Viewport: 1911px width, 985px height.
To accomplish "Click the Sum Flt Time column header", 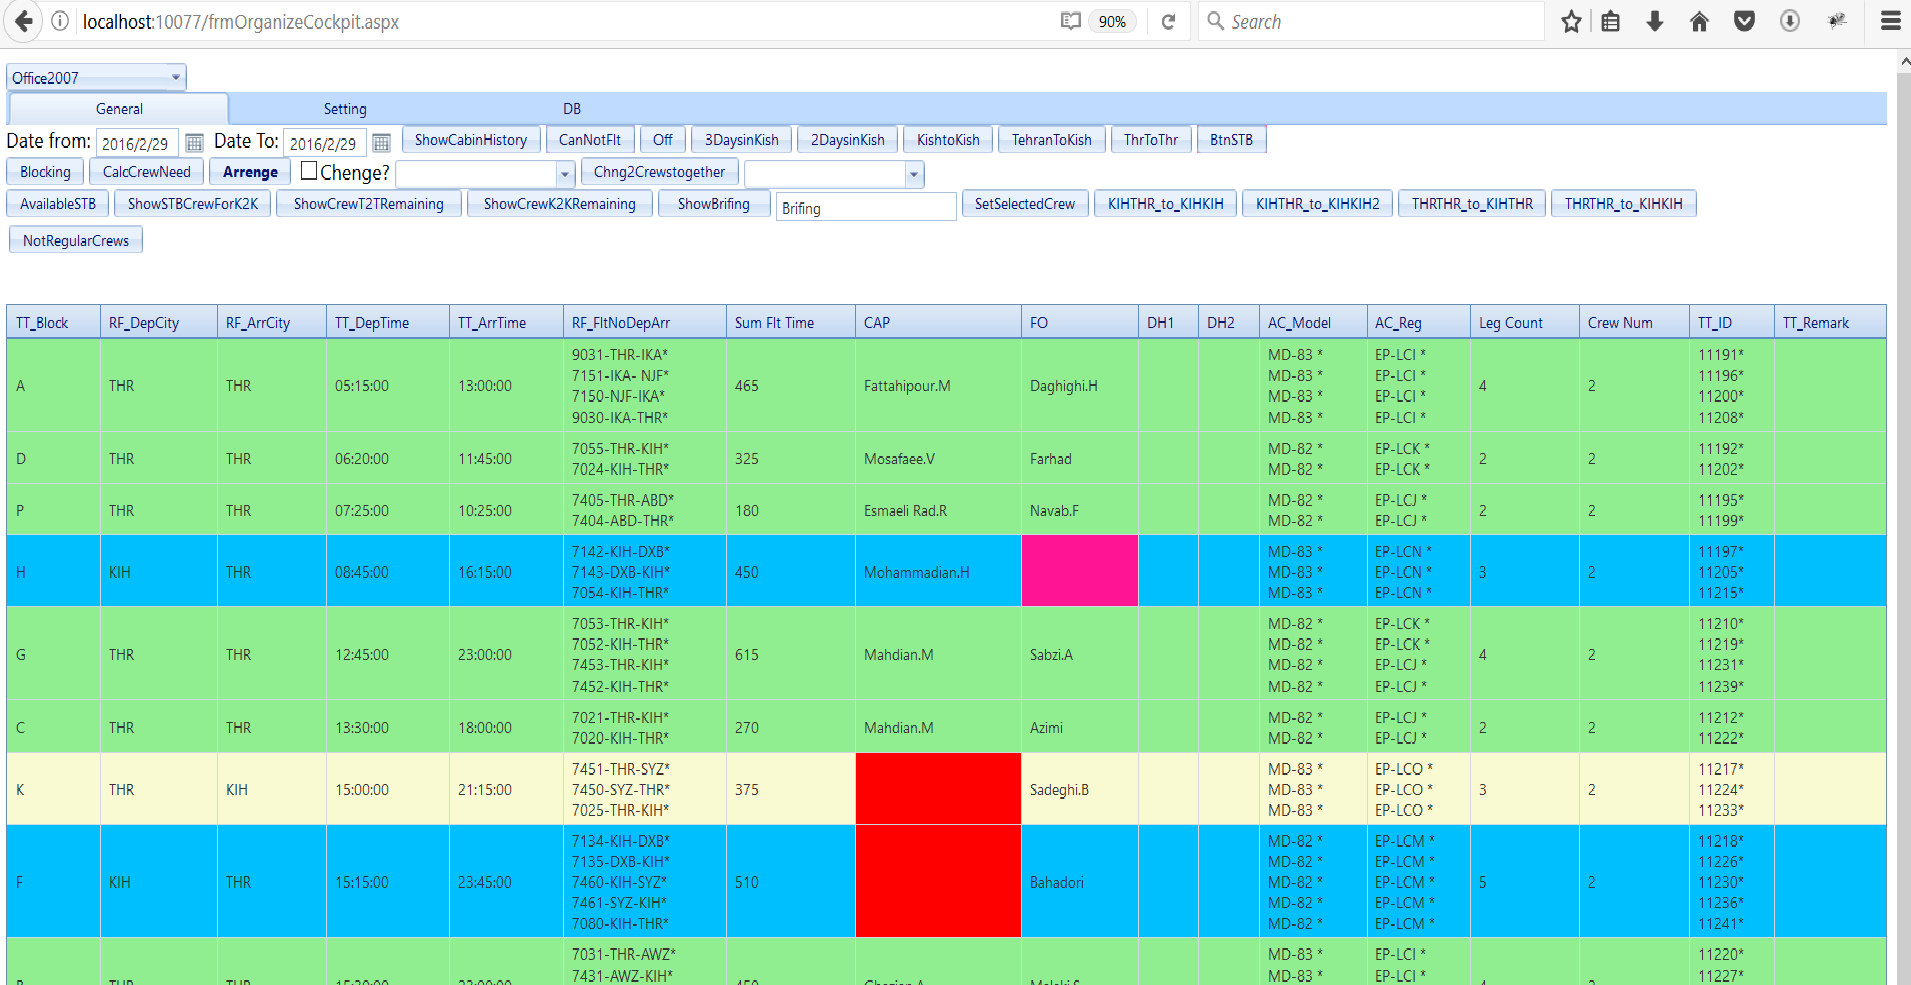I will tap(790, 322).
